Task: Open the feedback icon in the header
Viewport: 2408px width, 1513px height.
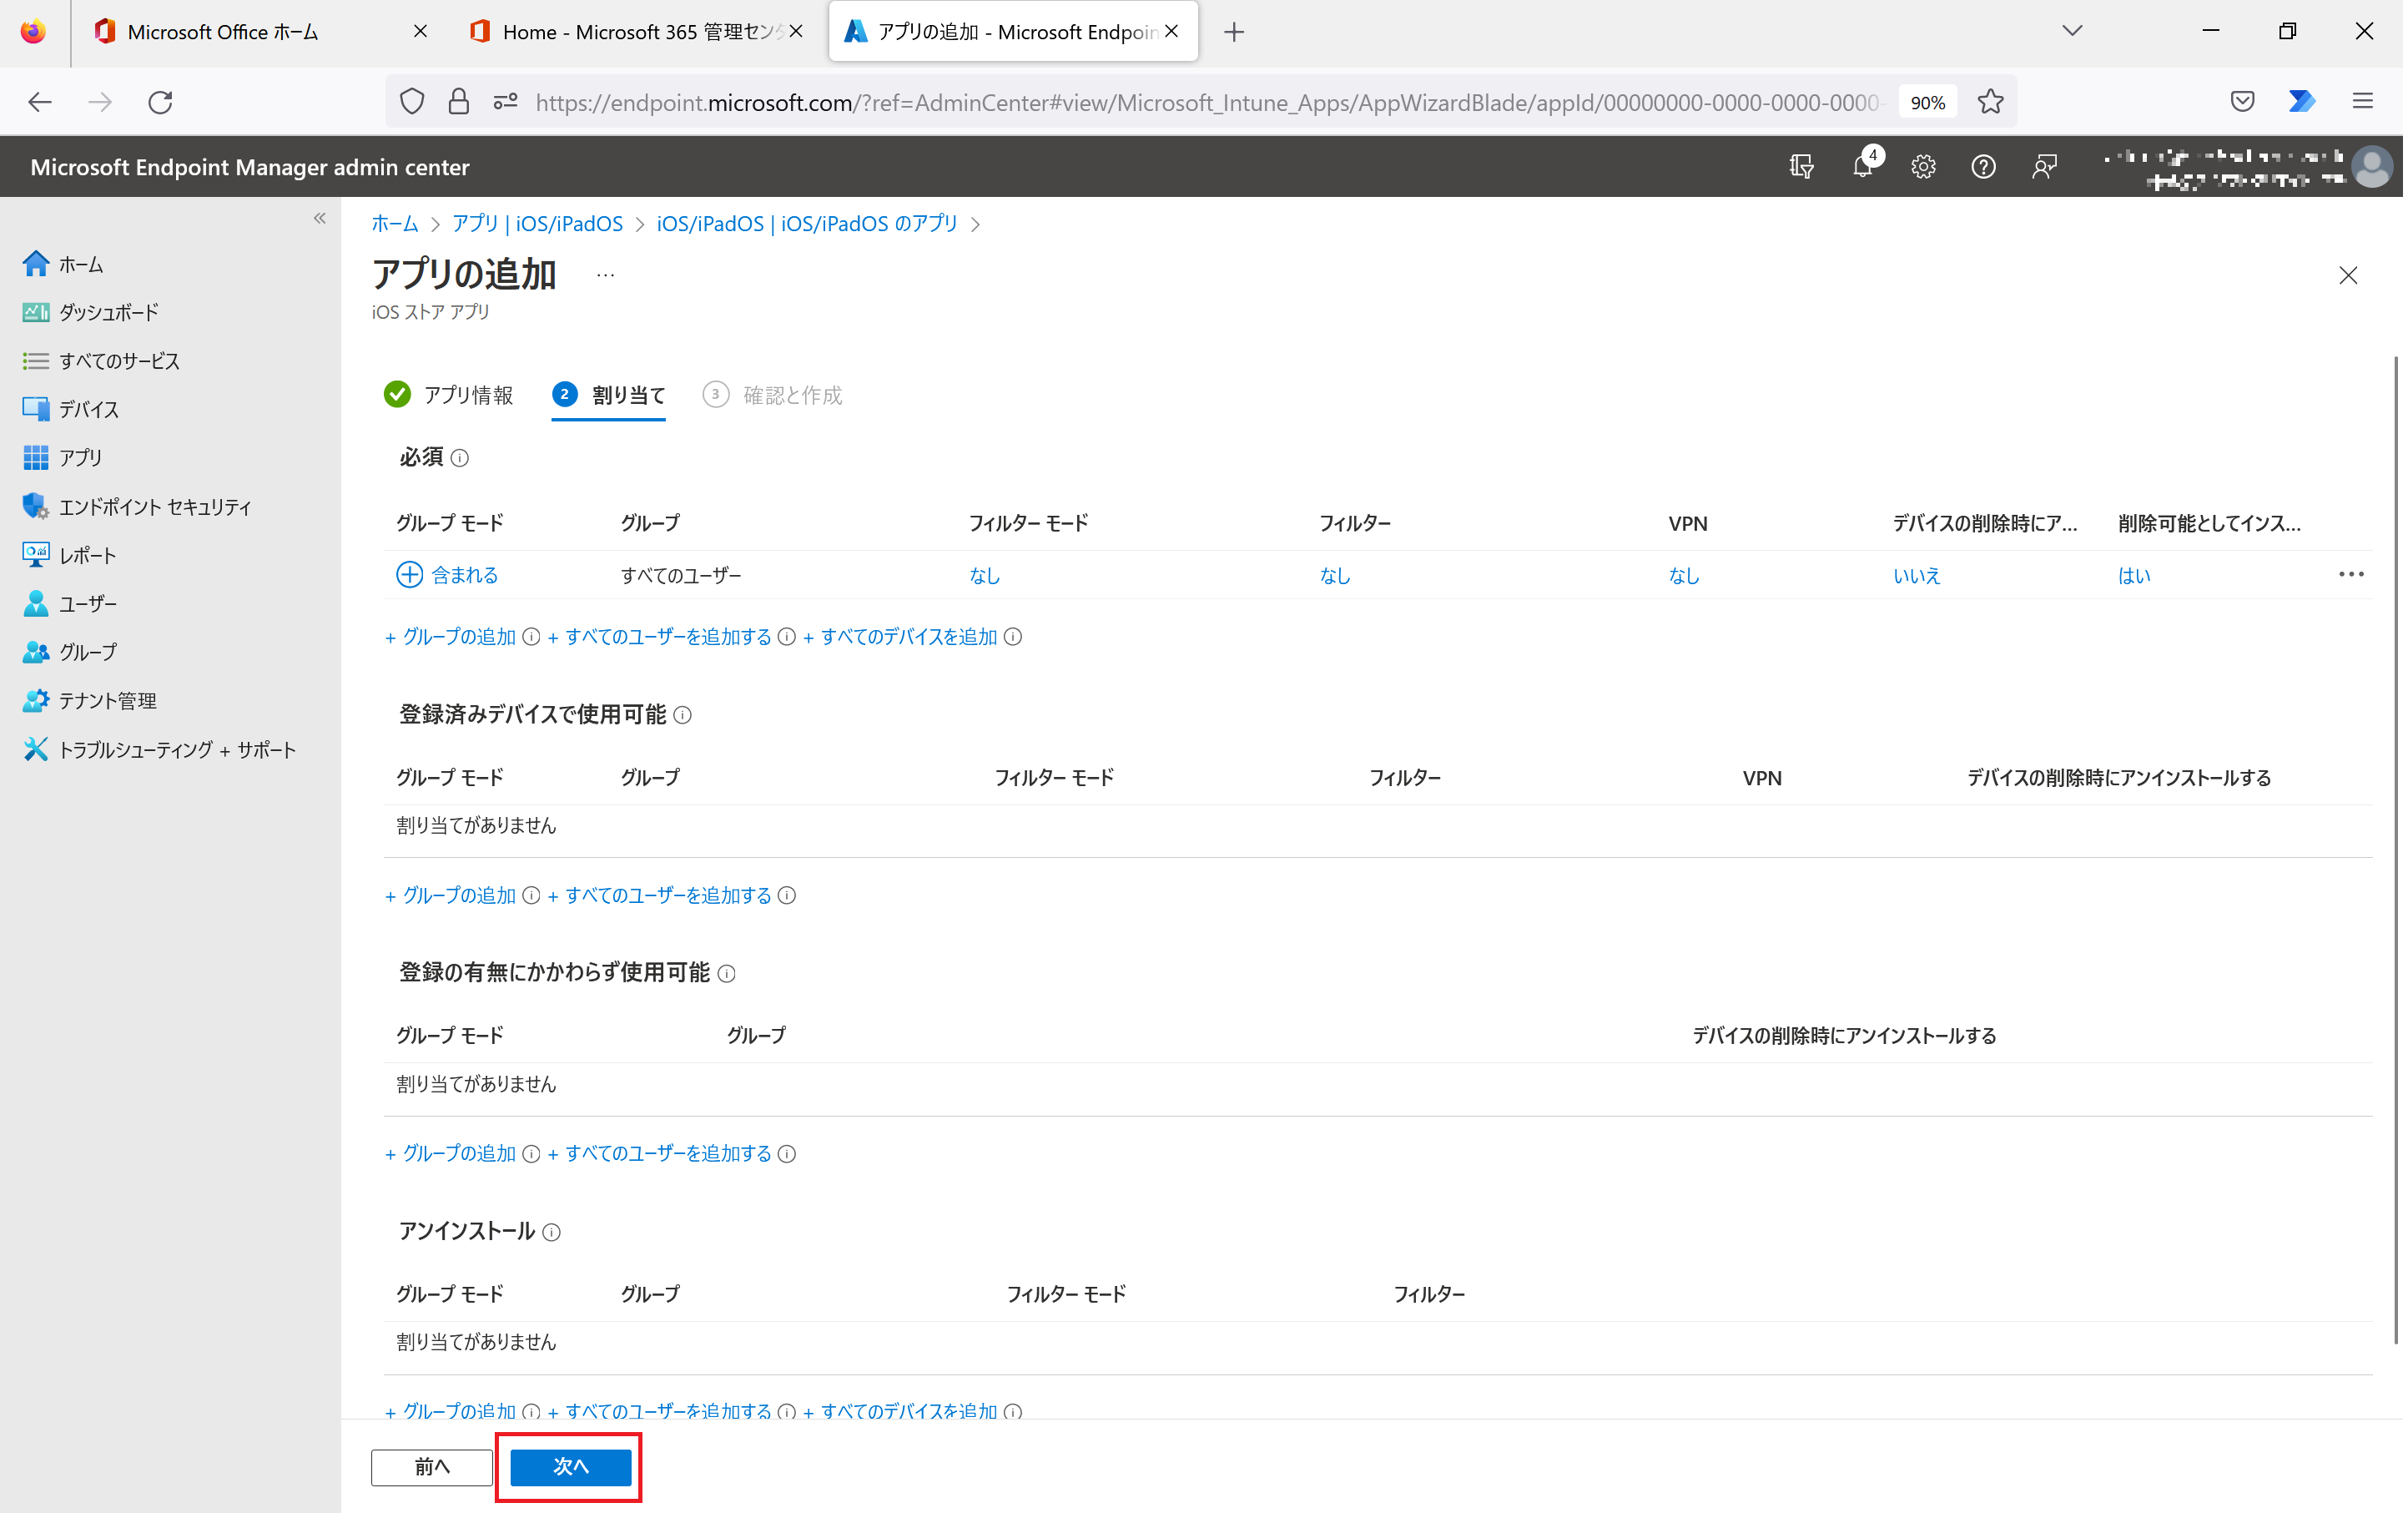Action: point(2044,166)
